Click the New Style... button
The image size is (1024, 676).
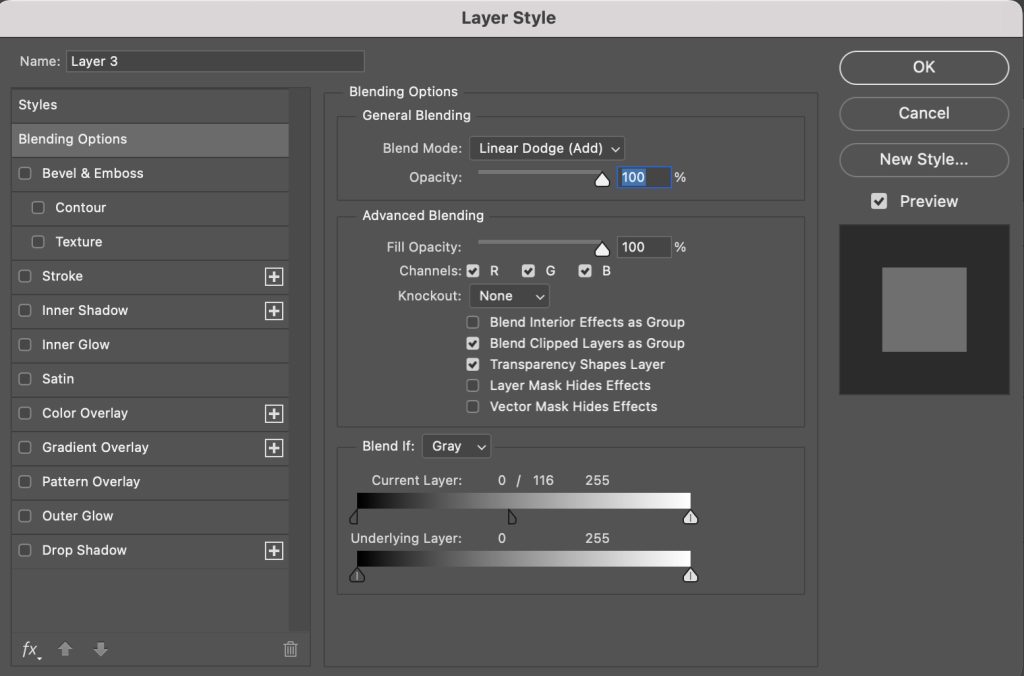coord(923,159)
